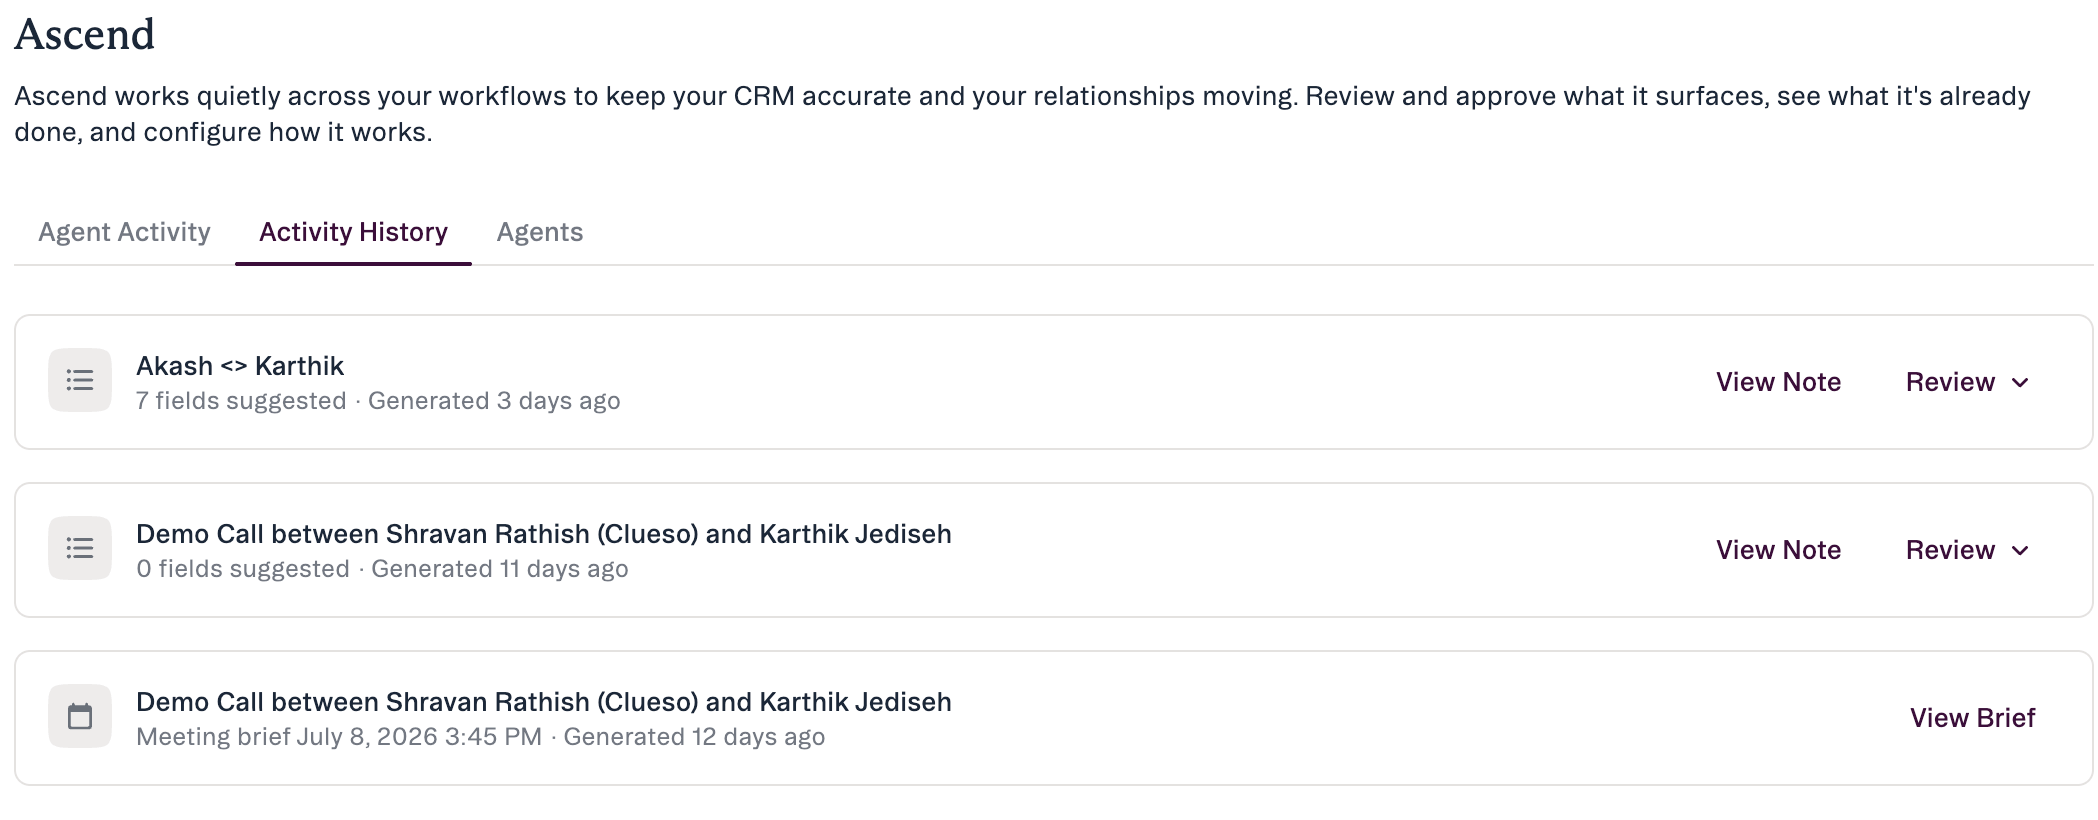Select the Activity History tab
Image resolution: width=2098 pixels, height=820 pixels.
point(353,232)
